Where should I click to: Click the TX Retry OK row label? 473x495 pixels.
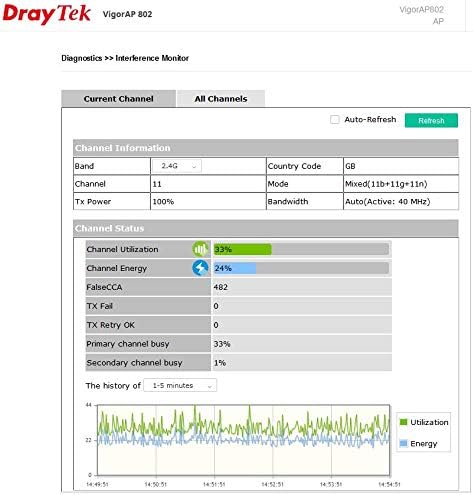coord(111,325)
